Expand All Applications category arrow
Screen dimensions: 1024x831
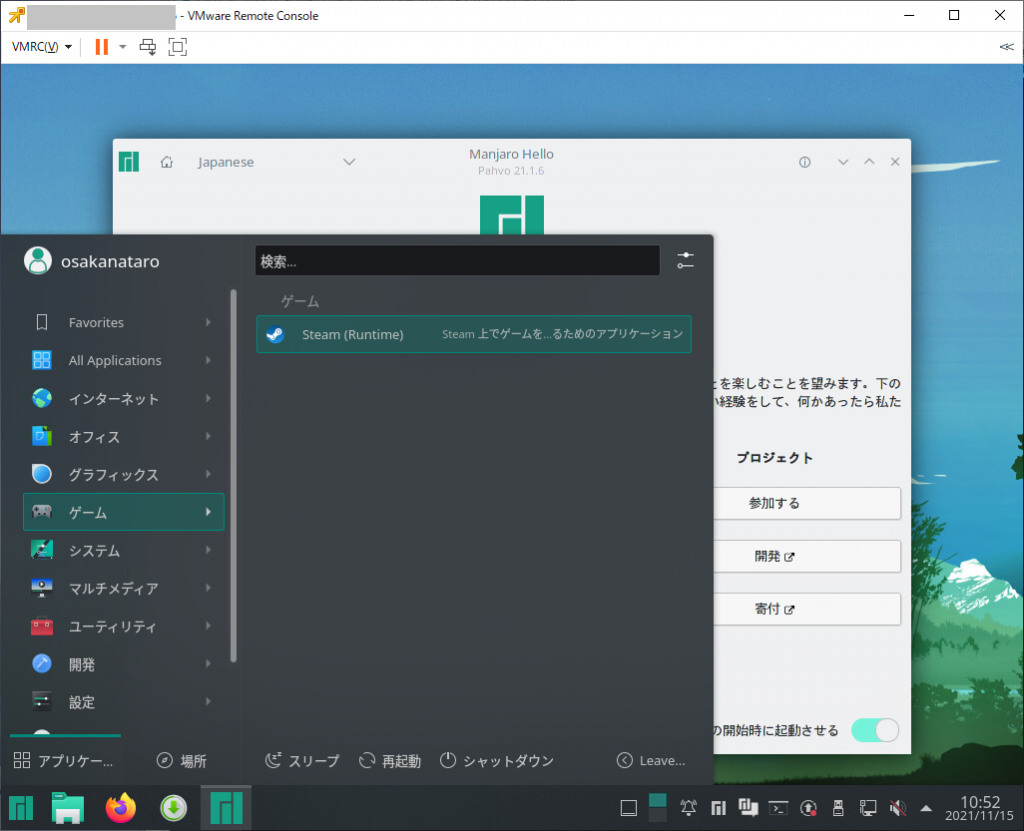point(208,360)
